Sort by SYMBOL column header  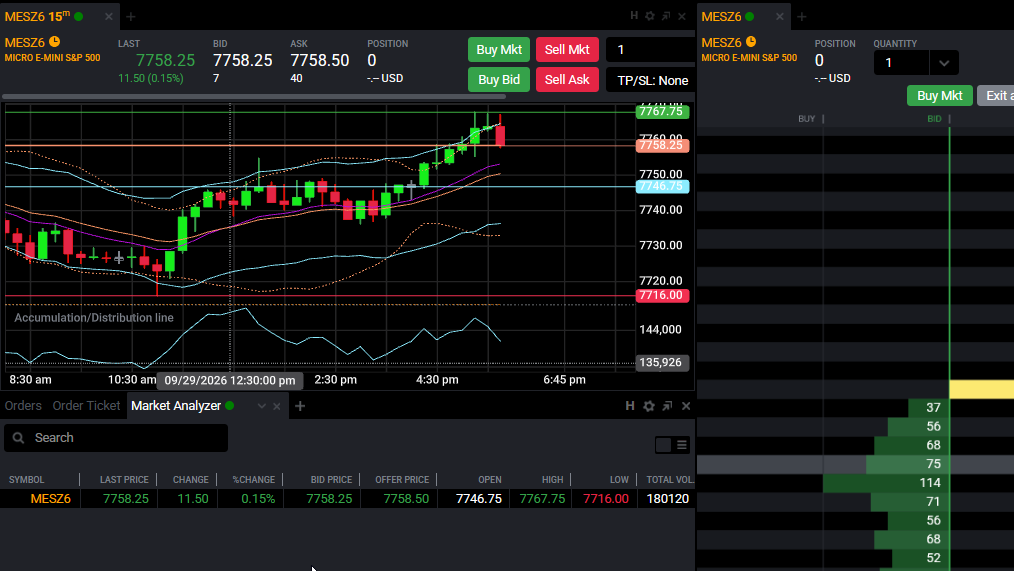(27, 480)
